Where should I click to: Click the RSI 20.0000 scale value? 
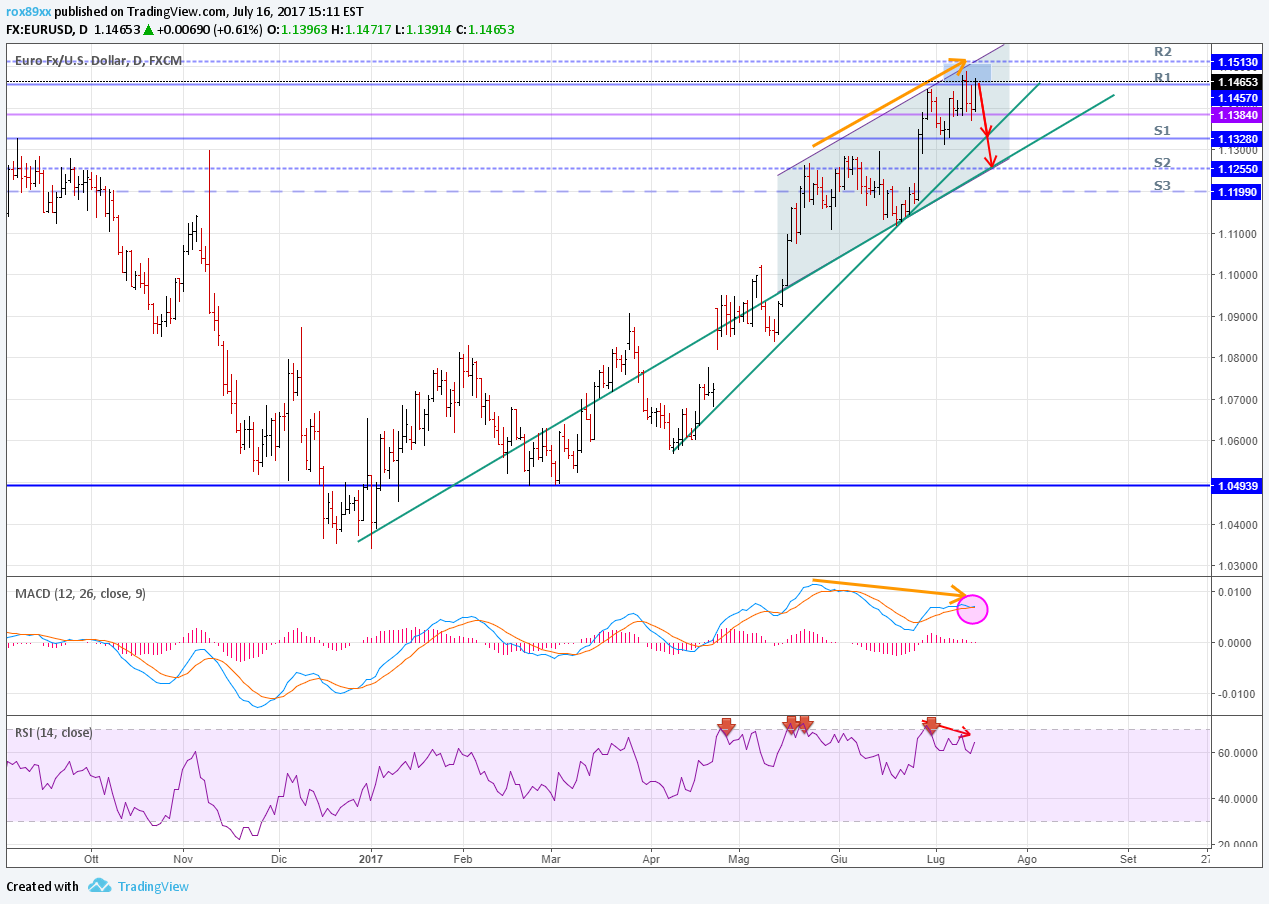1238,845
